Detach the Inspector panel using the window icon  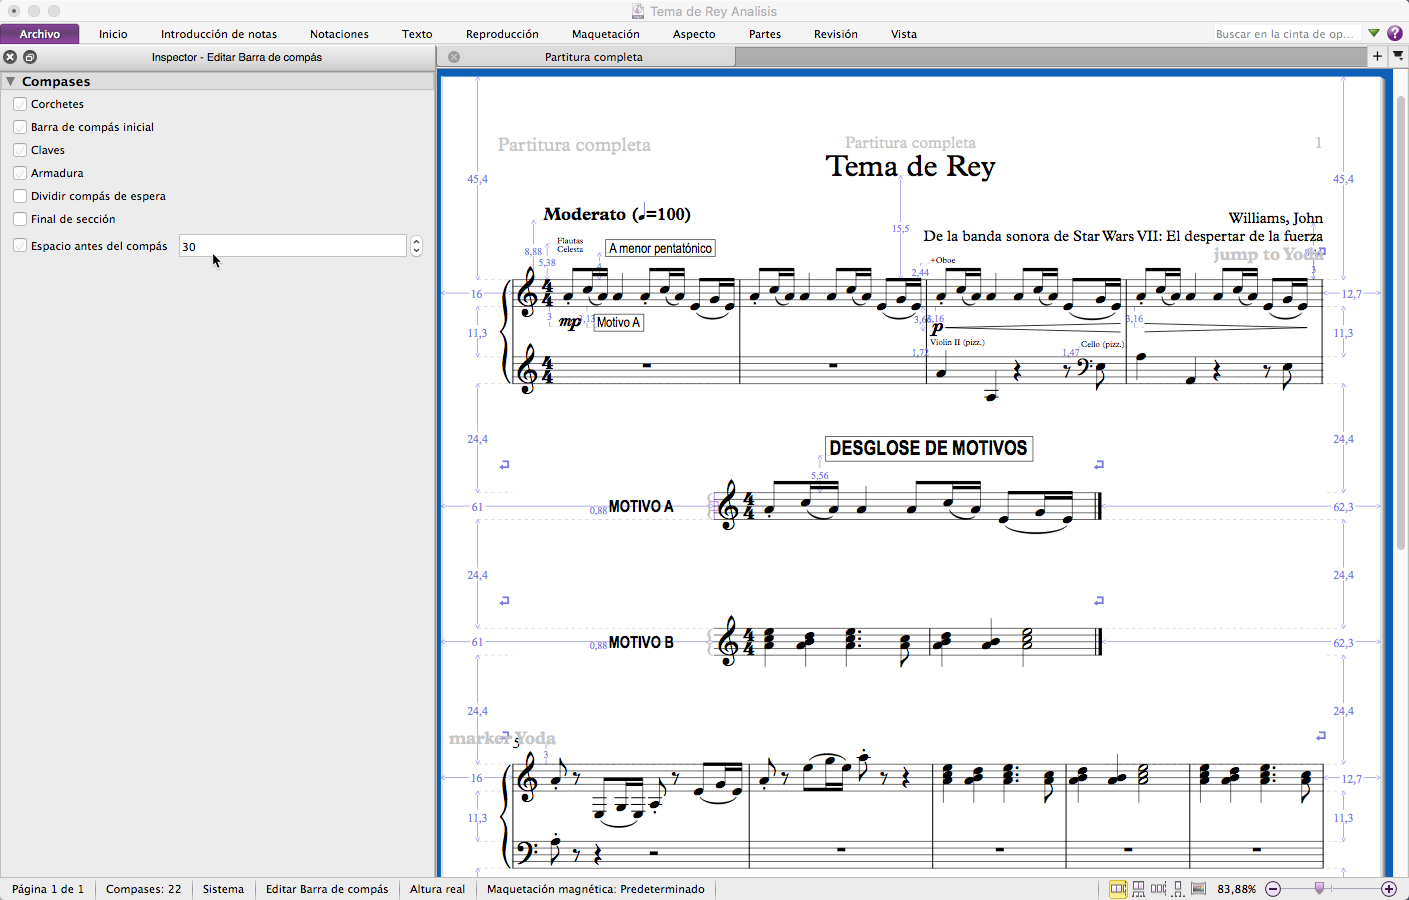30,57
